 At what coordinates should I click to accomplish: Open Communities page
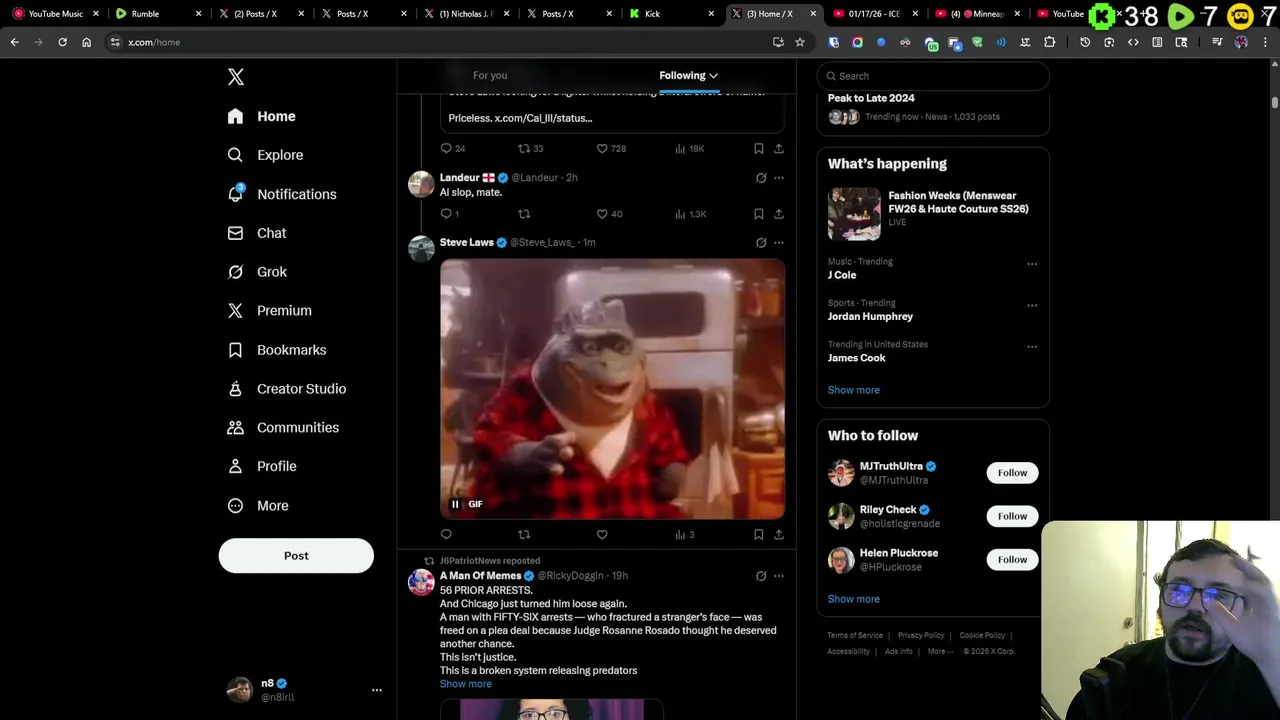283,427
